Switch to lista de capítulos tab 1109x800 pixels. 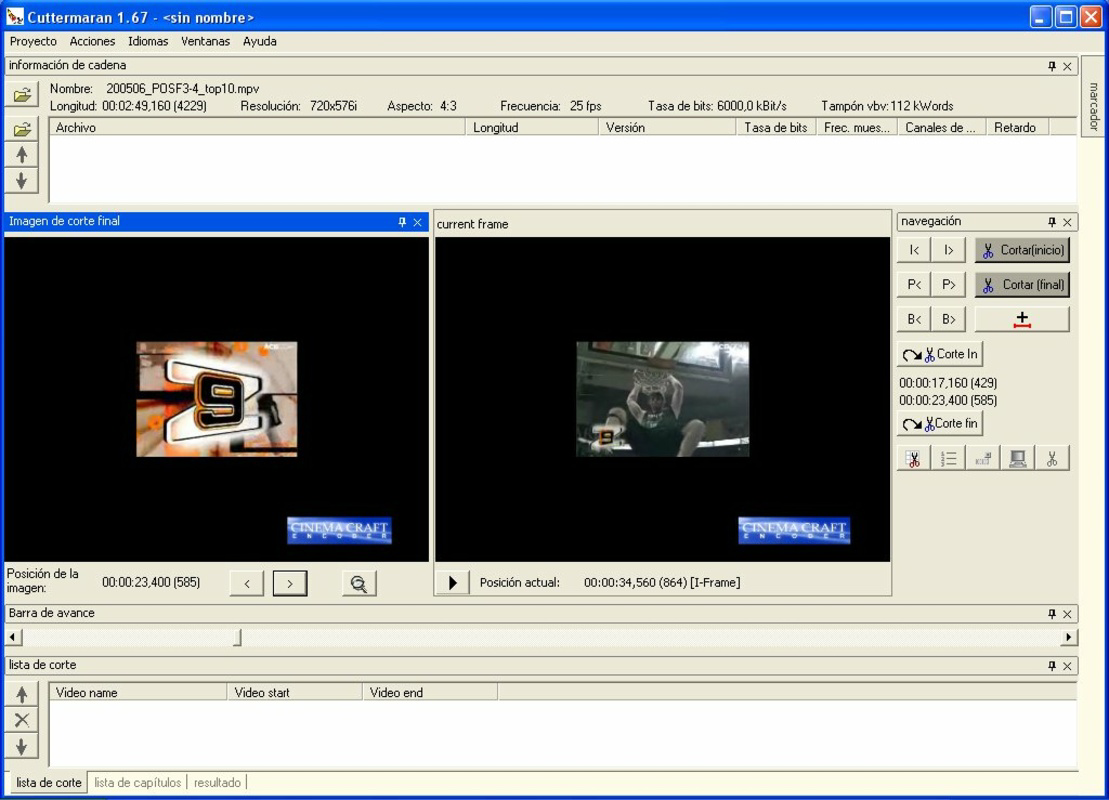pyautogui.click(x=138, y=782)
